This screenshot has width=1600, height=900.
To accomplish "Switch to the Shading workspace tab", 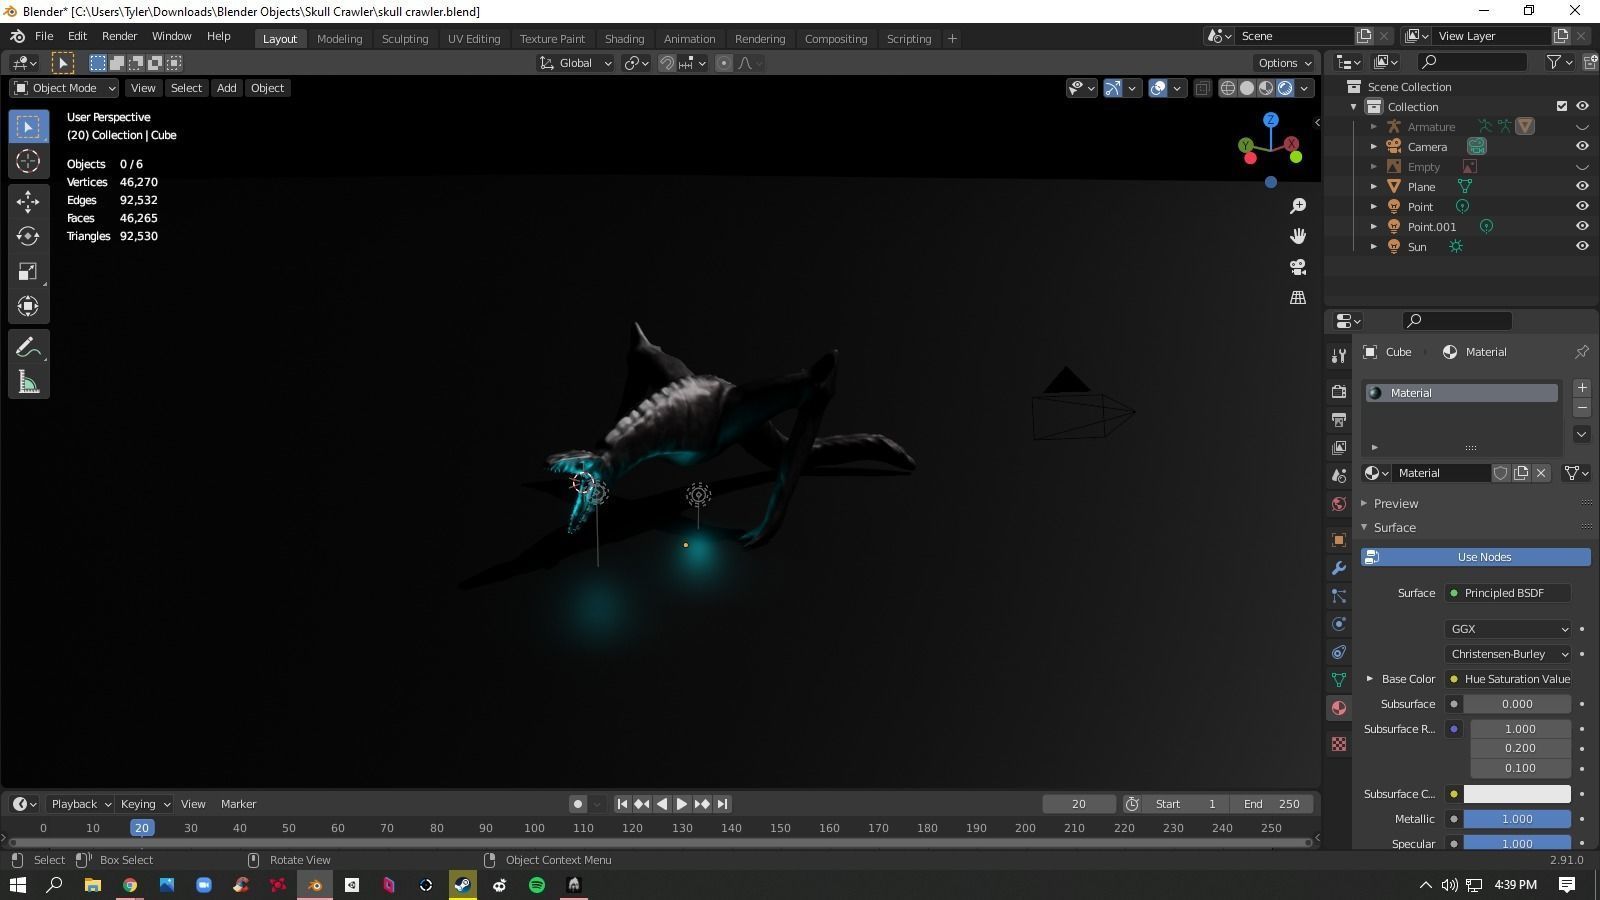I will click(x=624, y=39).
